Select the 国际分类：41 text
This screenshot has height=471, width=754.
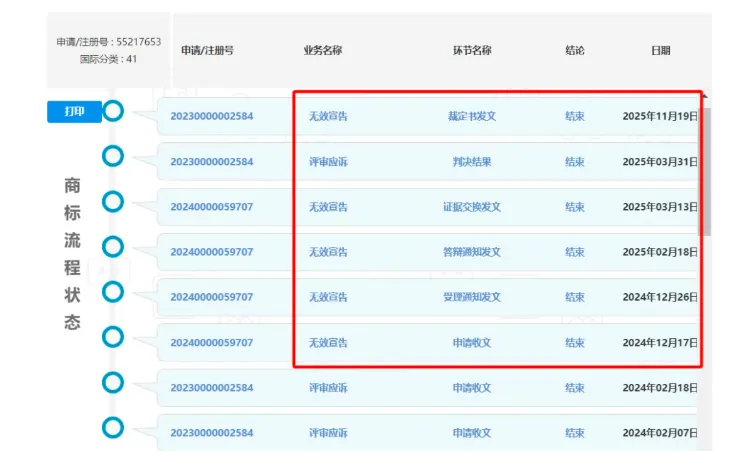pyautogui.click(x=109, y=59)
